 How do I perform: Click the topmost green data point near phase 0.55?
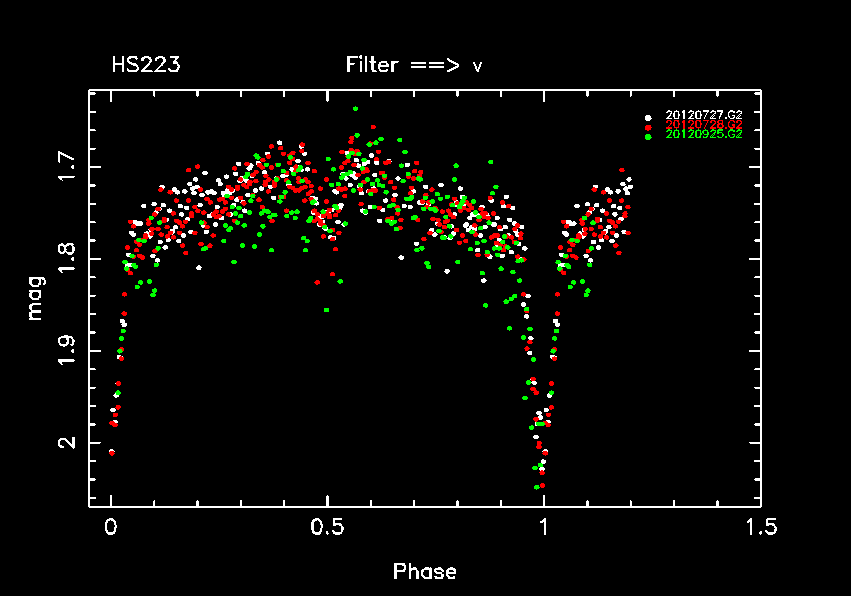click(355, 109)
